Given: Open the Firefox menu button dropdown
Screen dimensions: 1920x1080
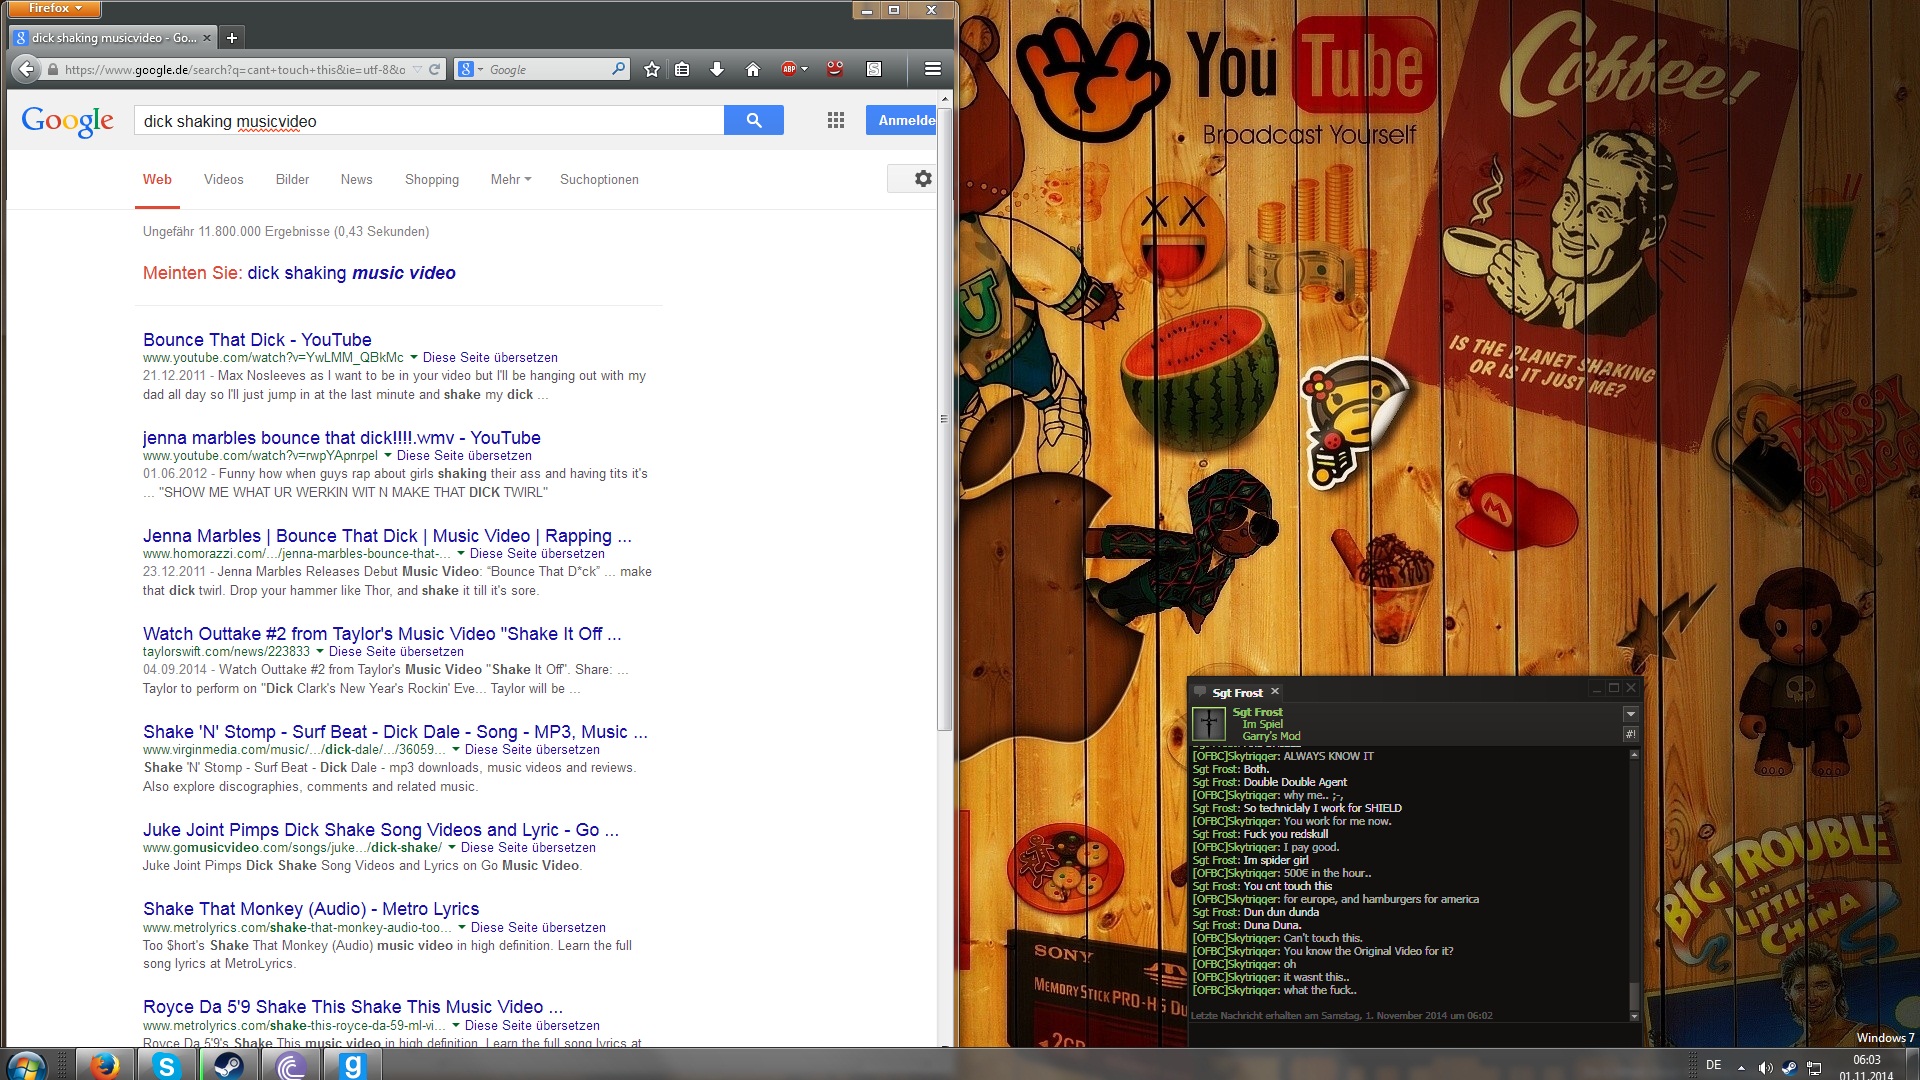Looking at the screenshot, I should coord(54,9).
